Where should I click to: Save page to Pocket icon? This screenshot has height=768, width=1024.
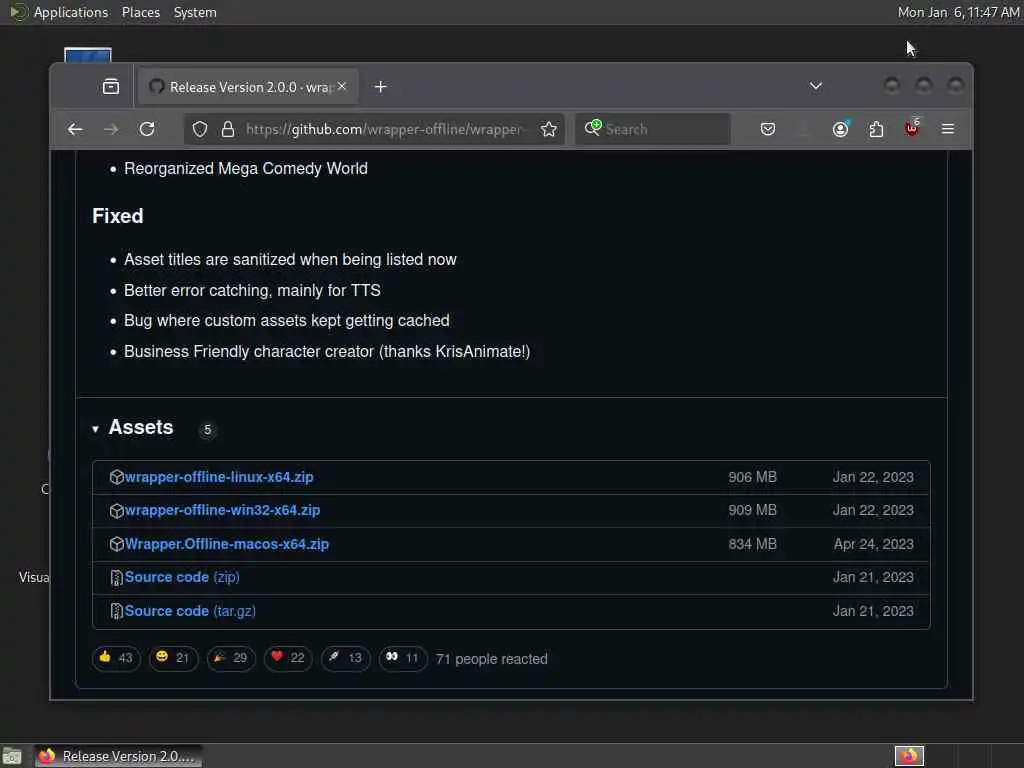(768, 129)
